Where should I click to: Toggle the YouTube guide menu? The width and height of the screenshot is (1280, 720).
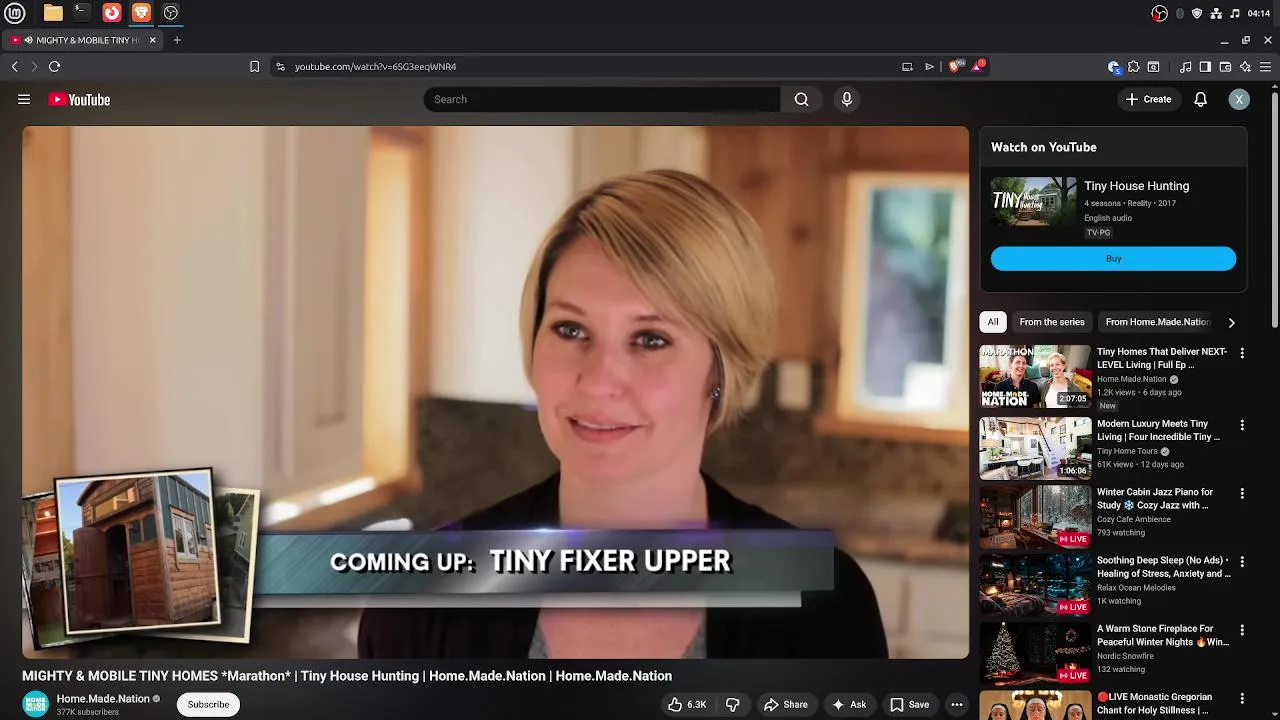[24, 99]
